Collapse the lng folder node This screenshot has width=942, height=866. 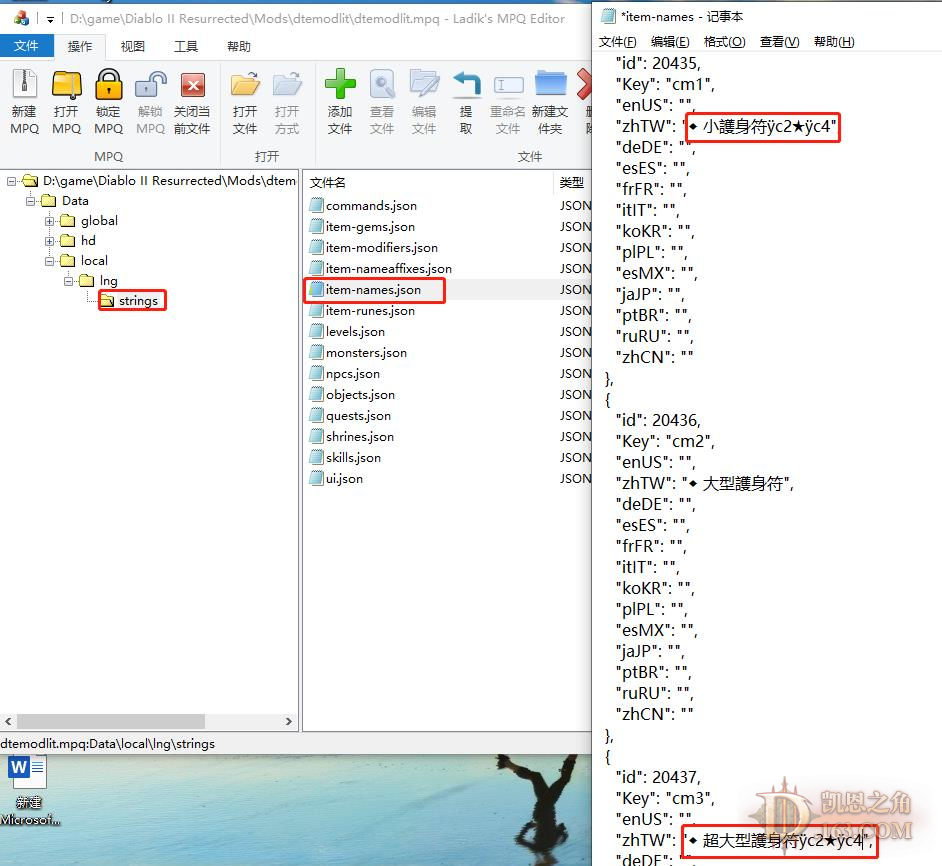(68, 281)
